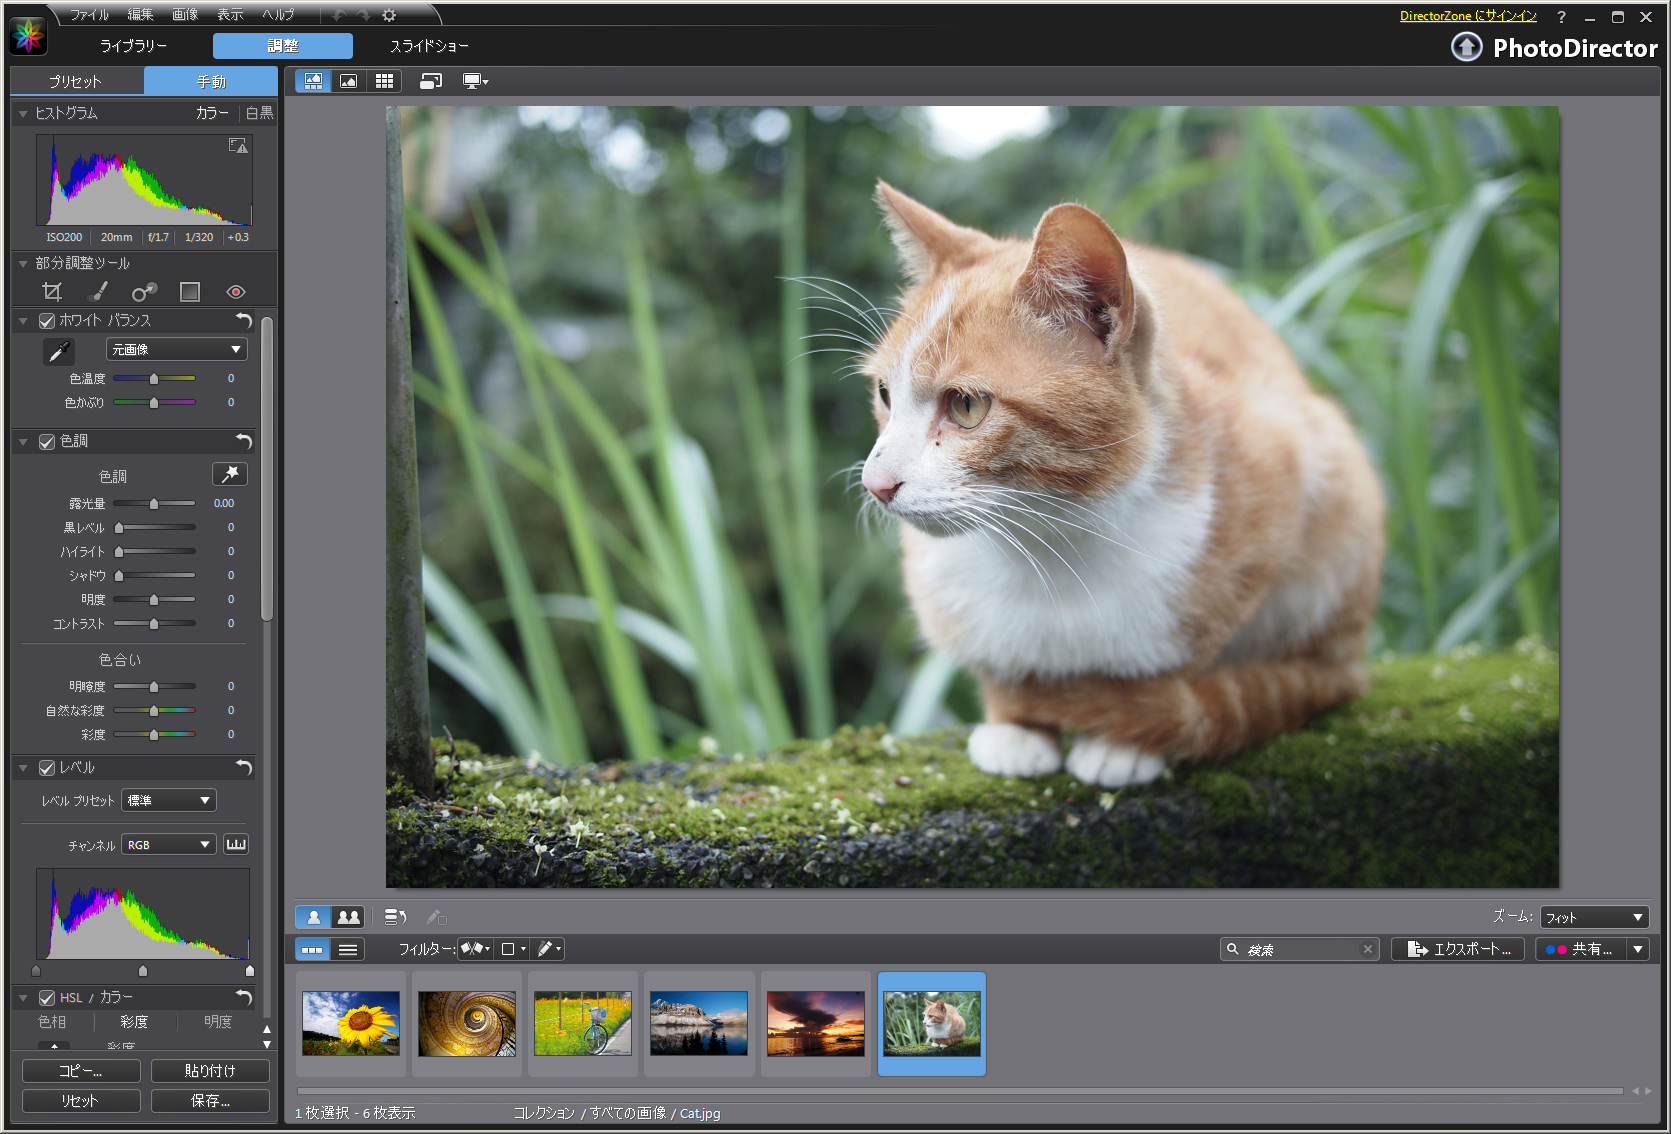The image size is (1671, 1134).
Task: Open the spot removal tool
Action: [143, 291]
